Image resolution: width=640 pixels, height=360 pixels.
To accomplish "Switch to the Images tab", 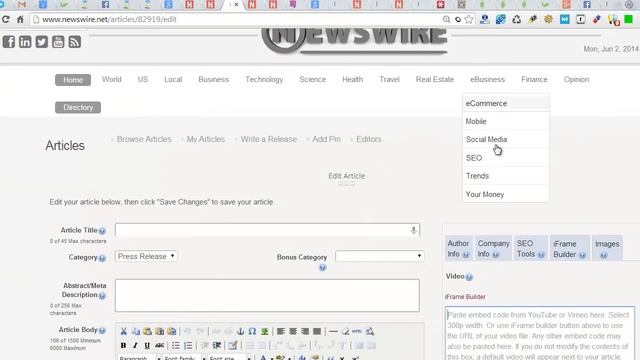I will (607, 248).
